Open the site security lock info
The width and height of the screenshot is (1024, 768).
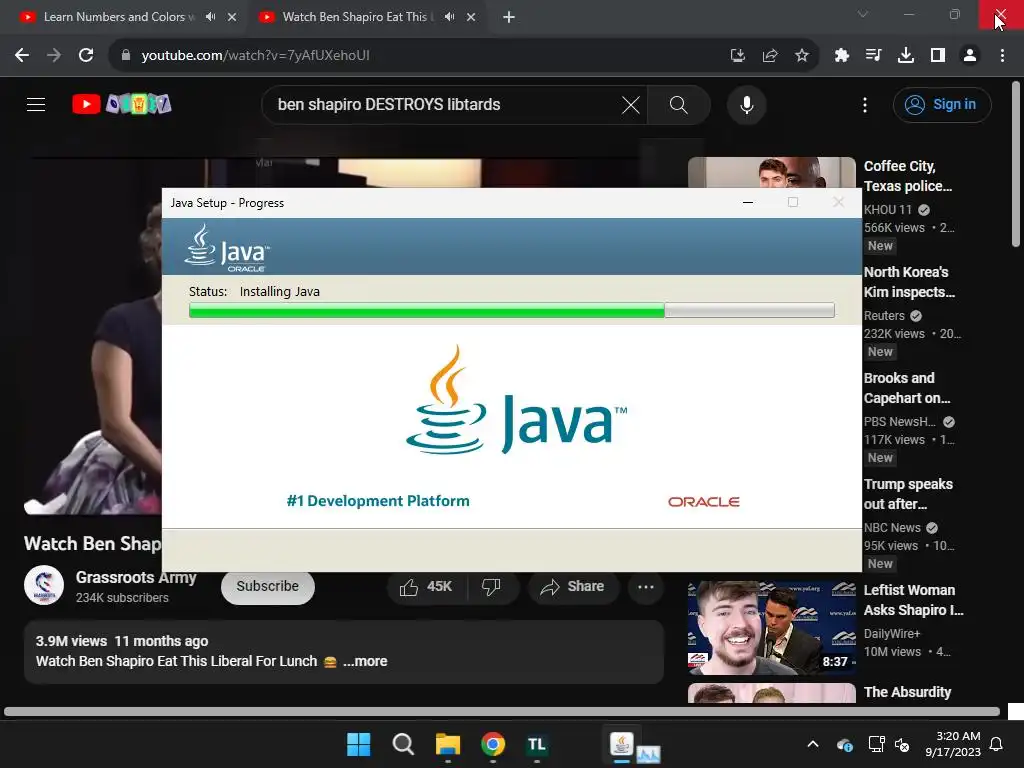tap(126, 56)
